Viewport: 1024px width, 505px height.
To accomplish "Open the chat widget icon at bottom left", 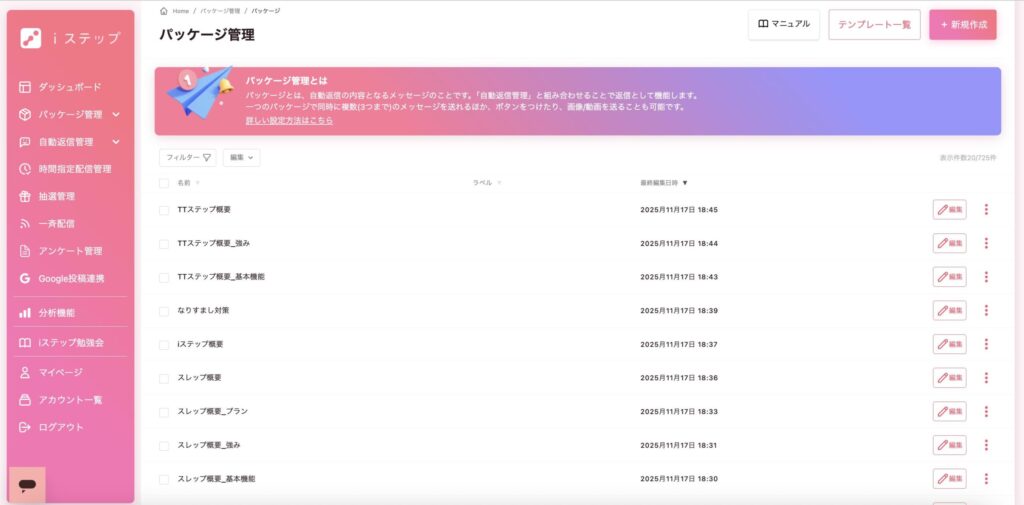I will point(27,485).
